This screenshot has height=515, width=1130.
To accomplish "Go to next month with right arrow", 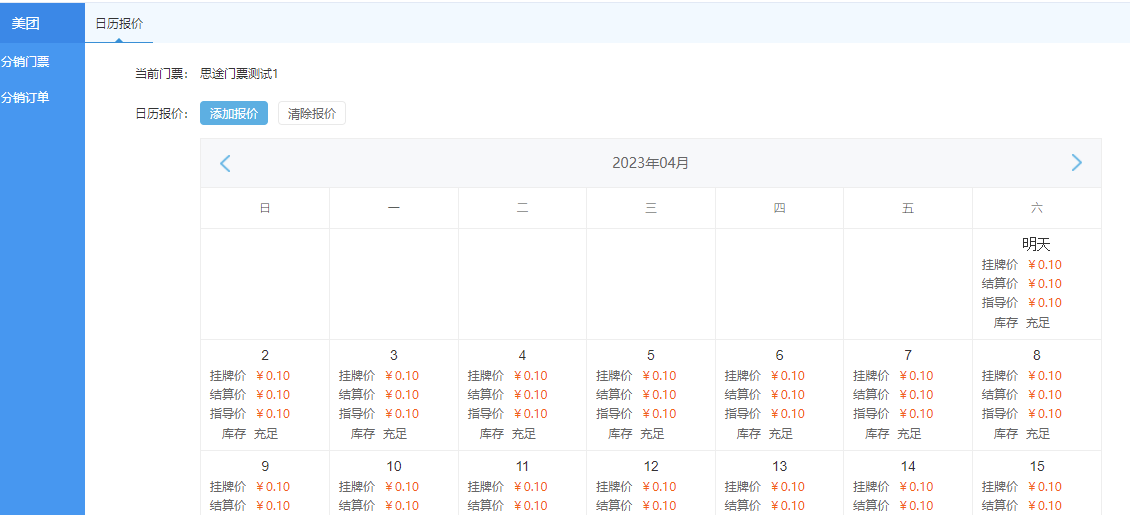I will [x=1076, y=163].
